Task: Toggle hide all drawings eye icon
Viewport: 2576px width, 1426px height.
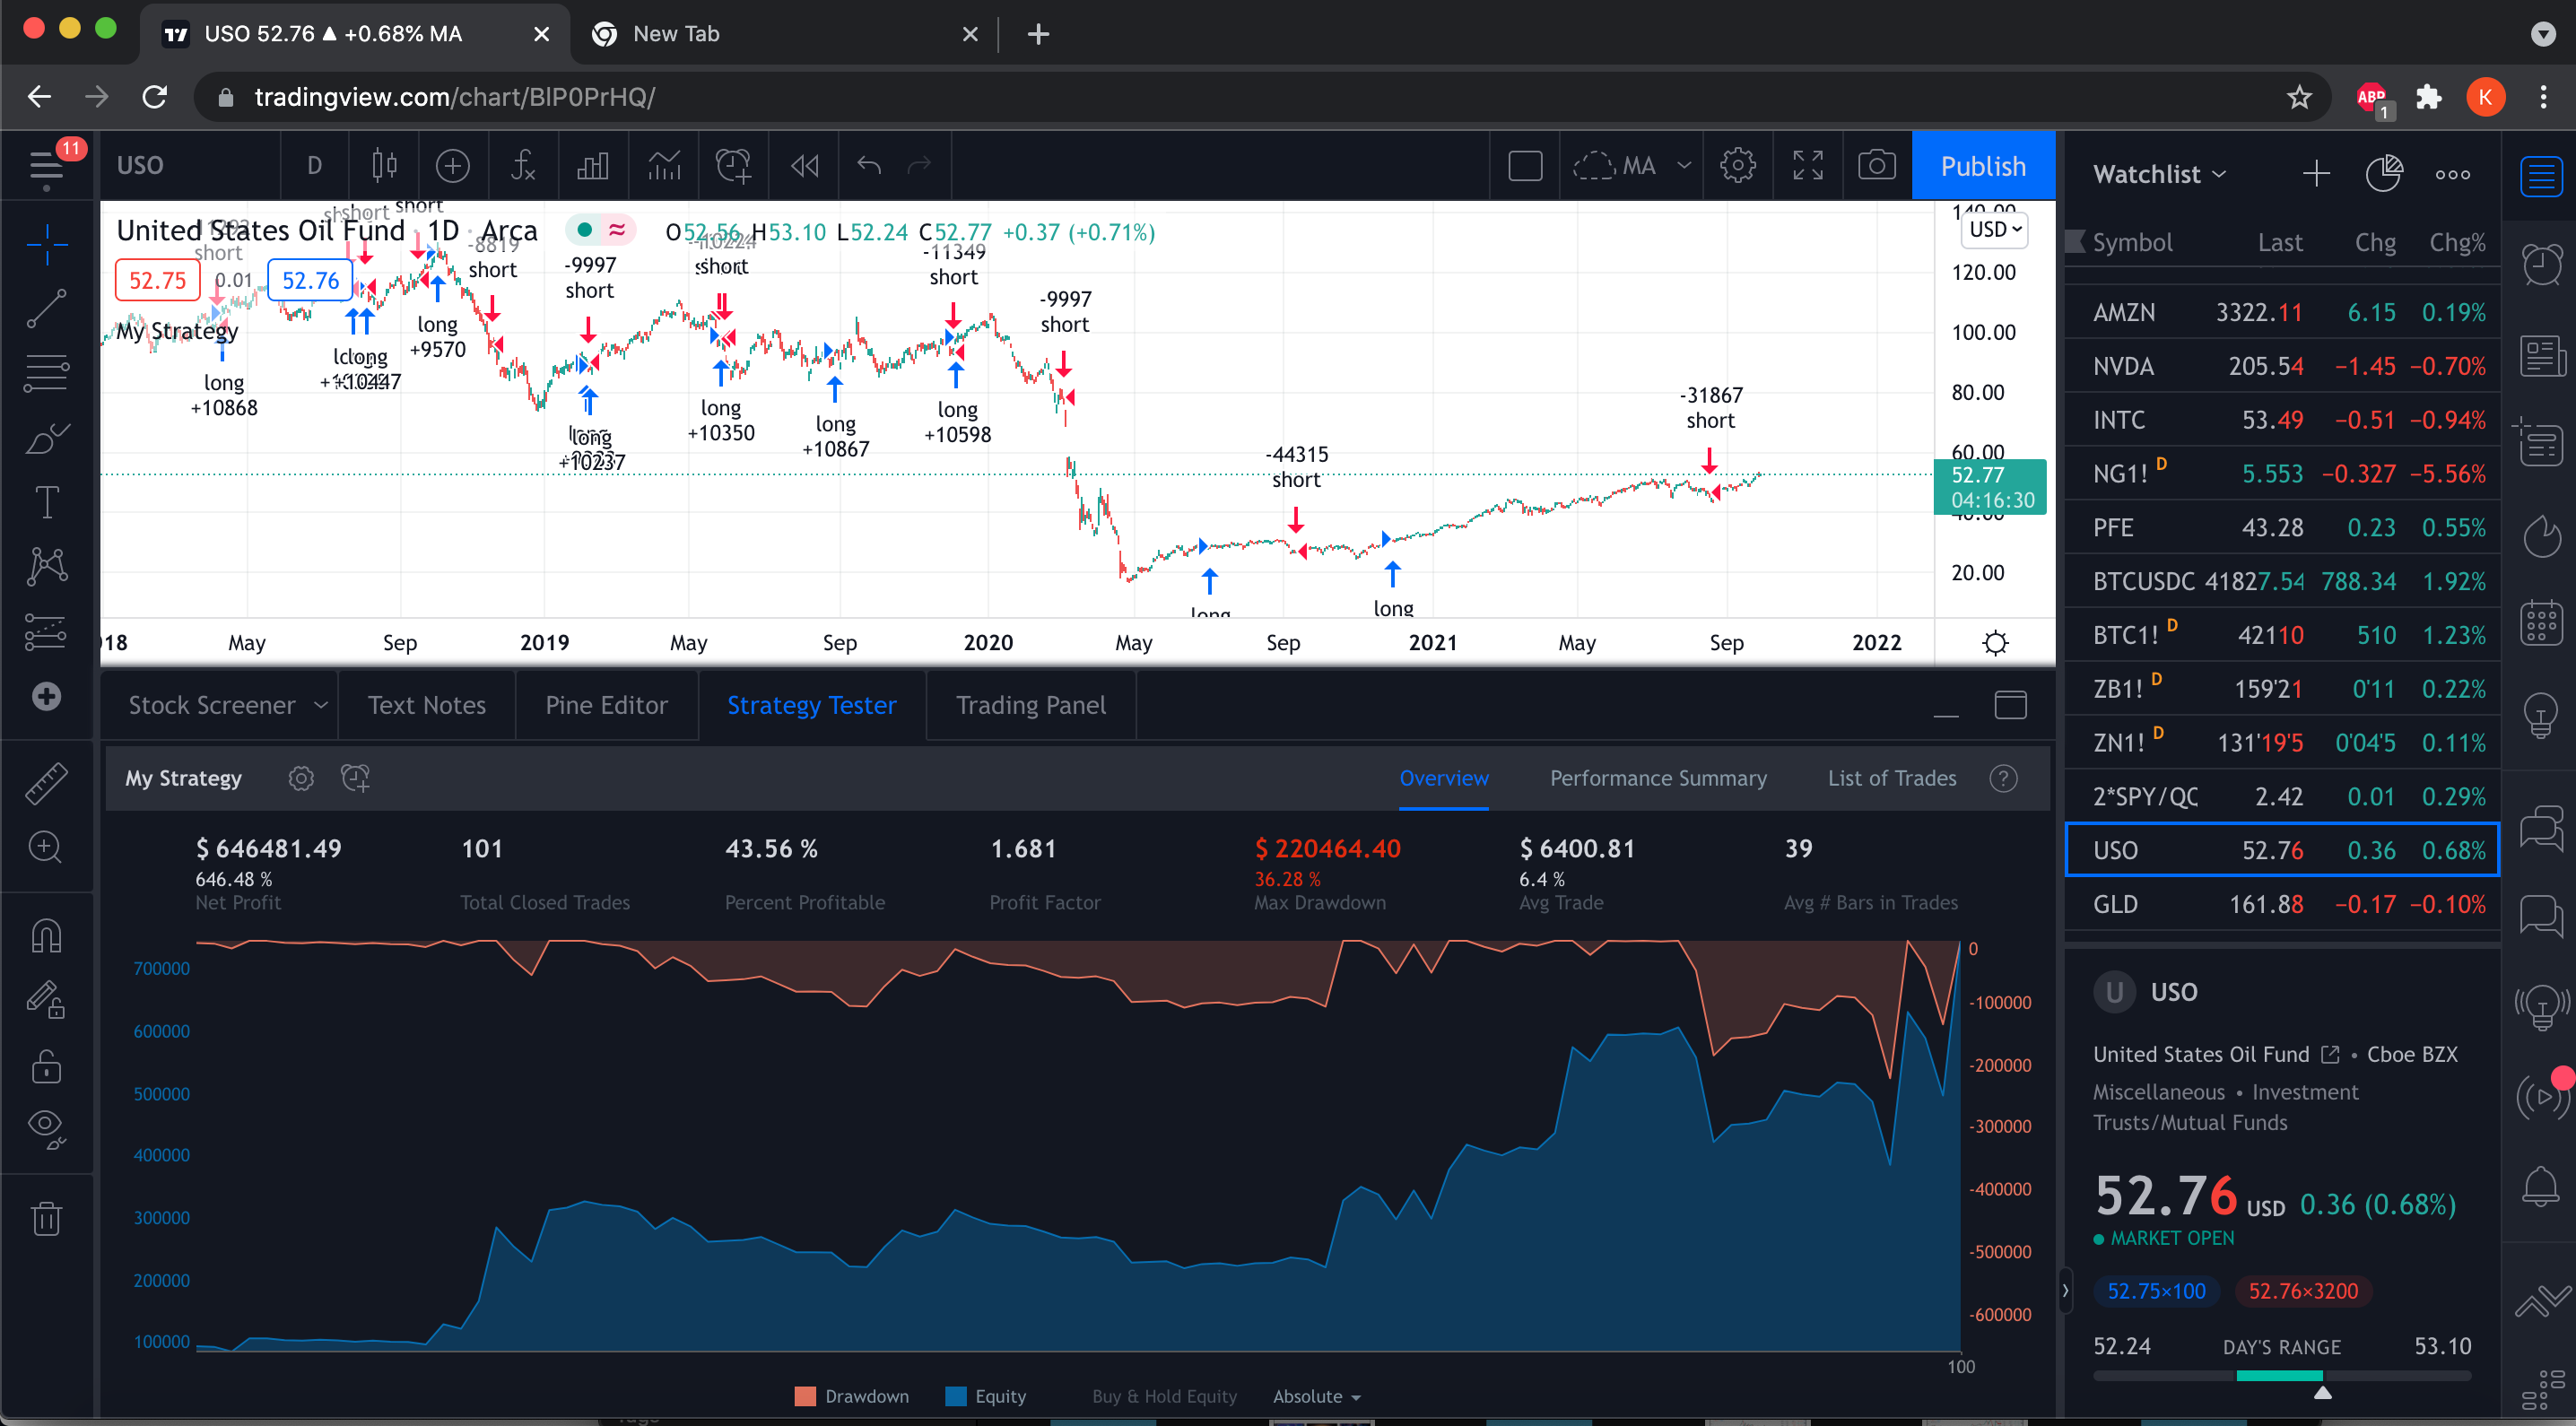Action: [x=46, y=1126]
